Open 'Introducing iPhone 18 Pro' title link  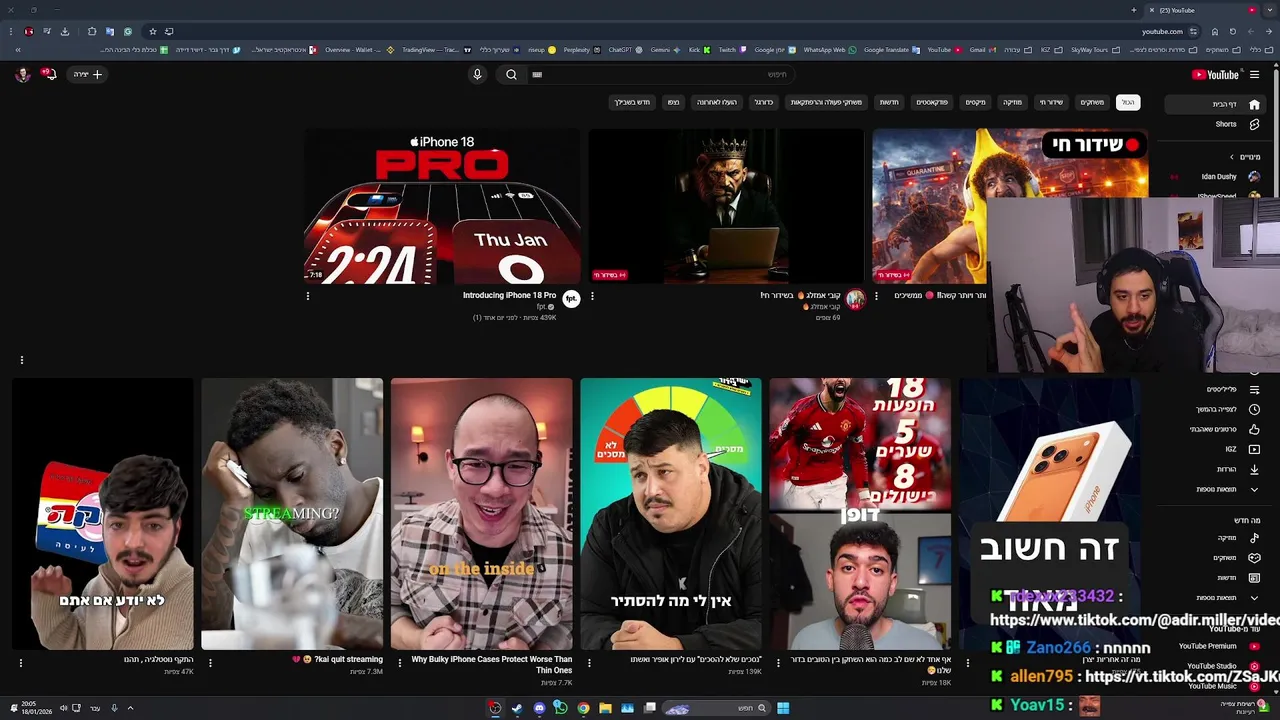[x=509, y=295]
